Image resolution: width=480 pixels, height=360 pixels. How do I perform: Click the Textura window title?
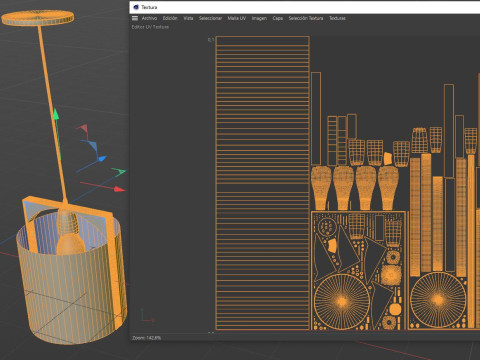tap(149, 7)
